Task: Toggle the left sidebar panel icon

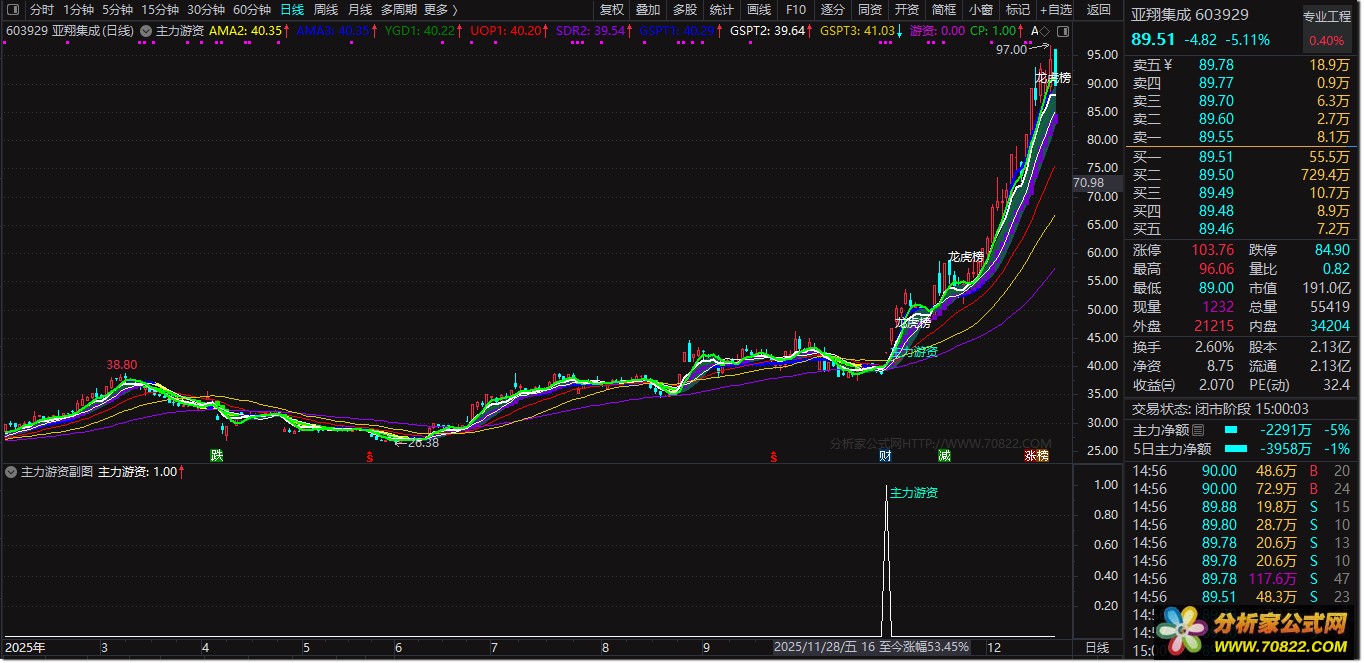Action: [13, 10]
